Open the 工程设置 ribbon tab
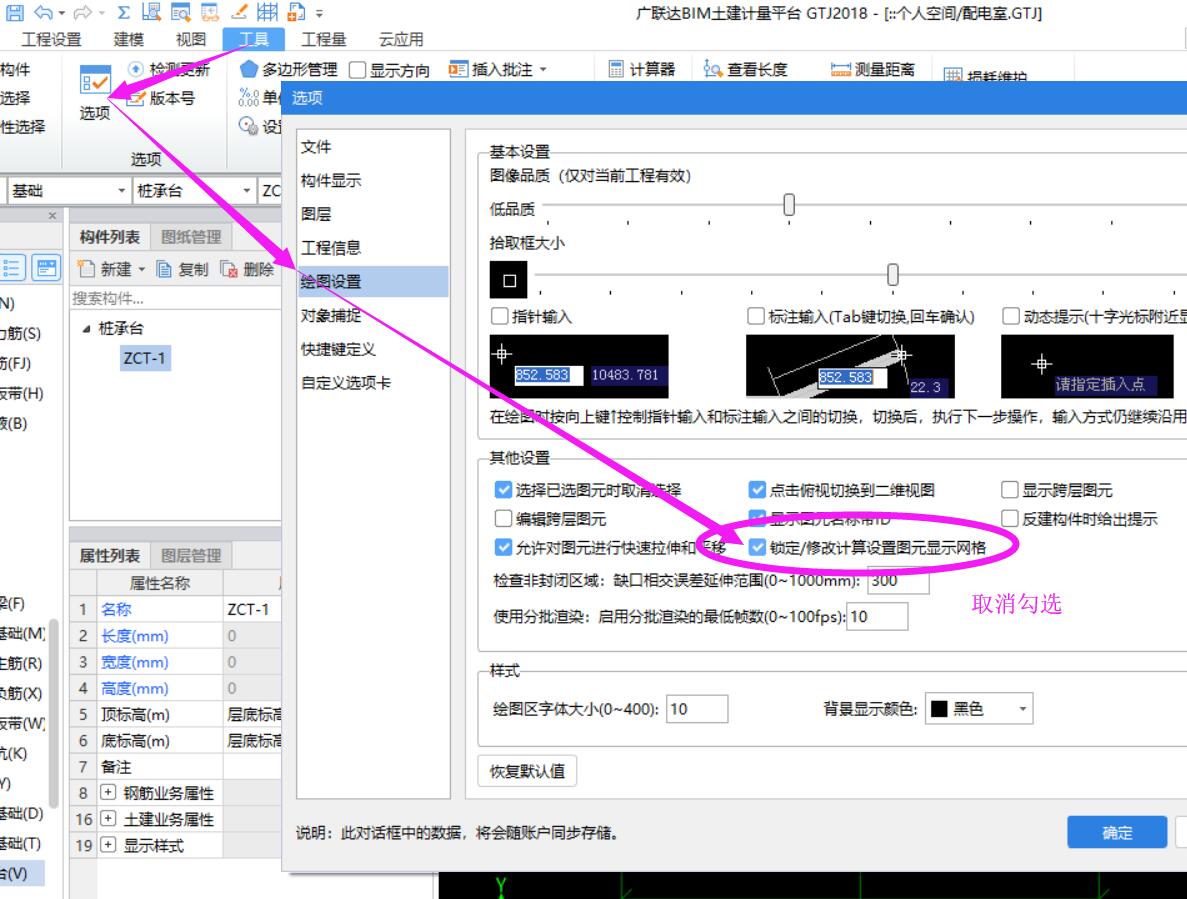This screenshot has width=1187, height=899. 51,39
